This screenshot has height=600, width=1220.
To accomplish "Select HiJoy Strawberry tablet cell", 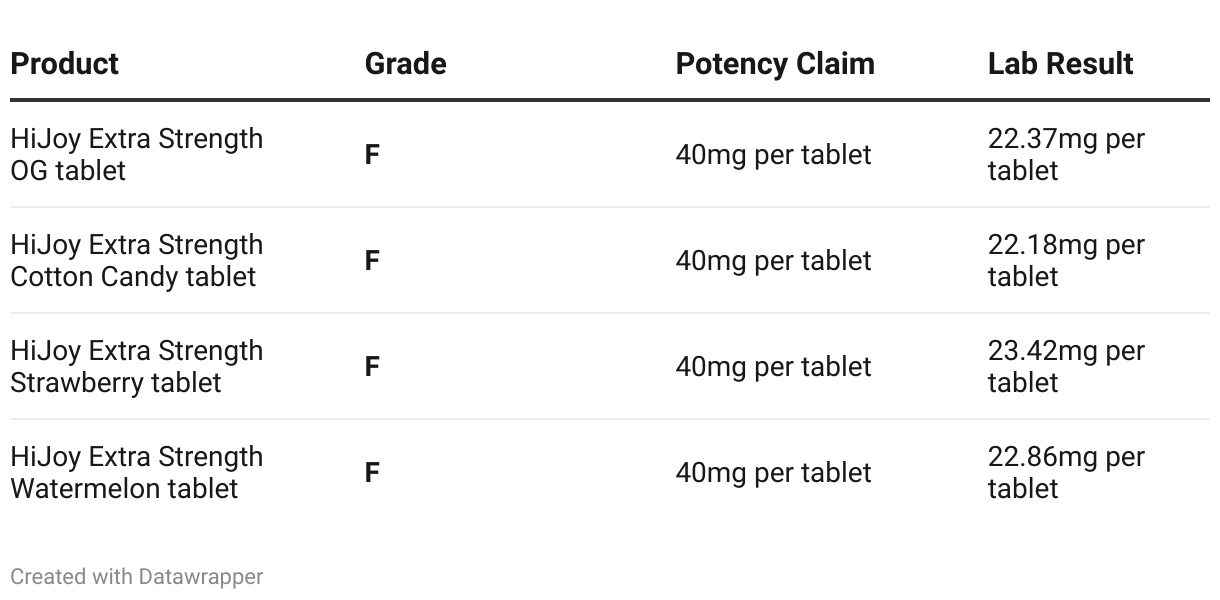I will pyautogui.click(x=137, y=366).
